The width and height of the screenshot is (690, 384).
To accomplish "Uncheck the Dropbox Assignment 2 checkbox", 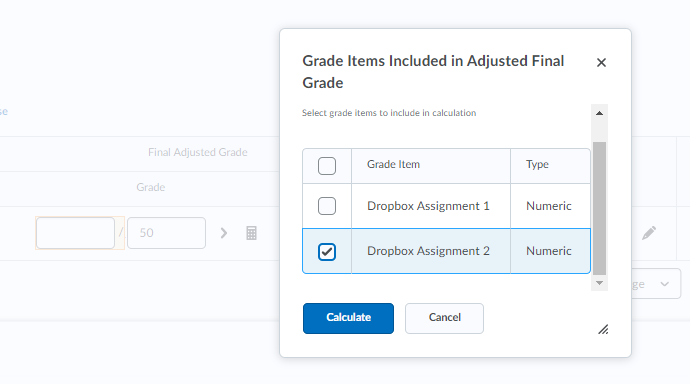I will click(x=327, y=252).
